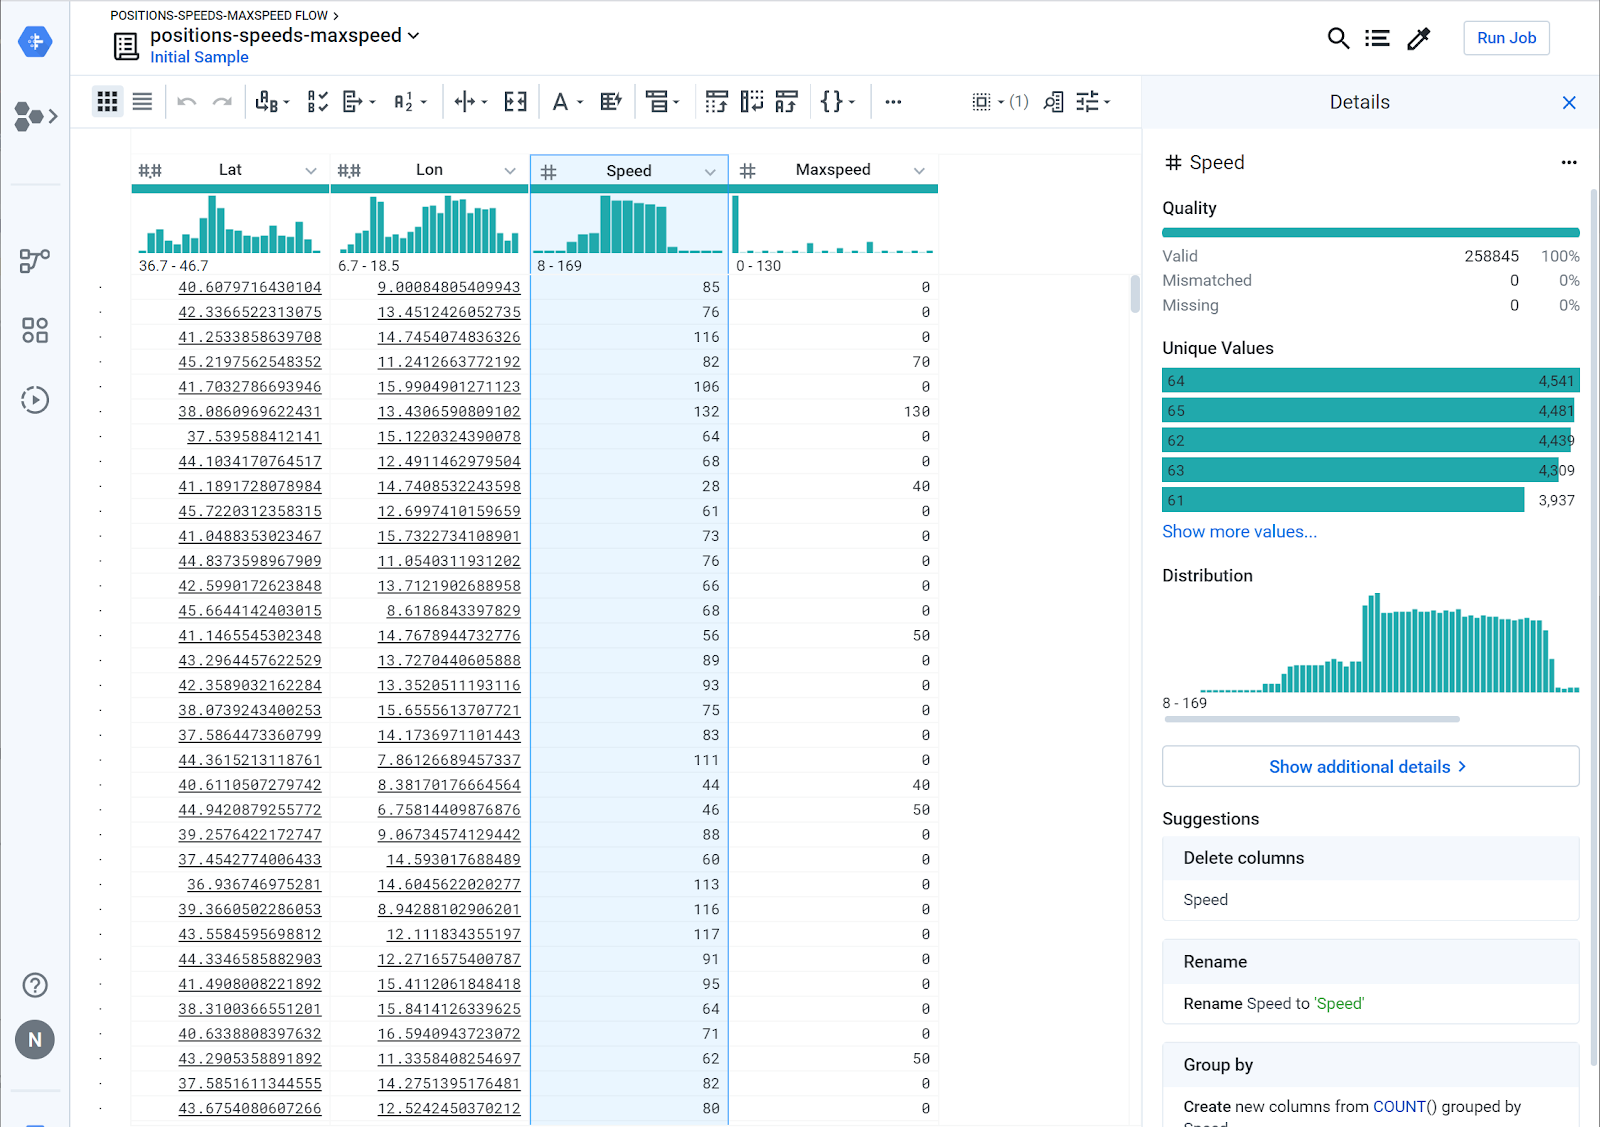The image size is (1600, 1127).
Task: Open the Lat column dropdown arrow
Action: pos(311,171)
